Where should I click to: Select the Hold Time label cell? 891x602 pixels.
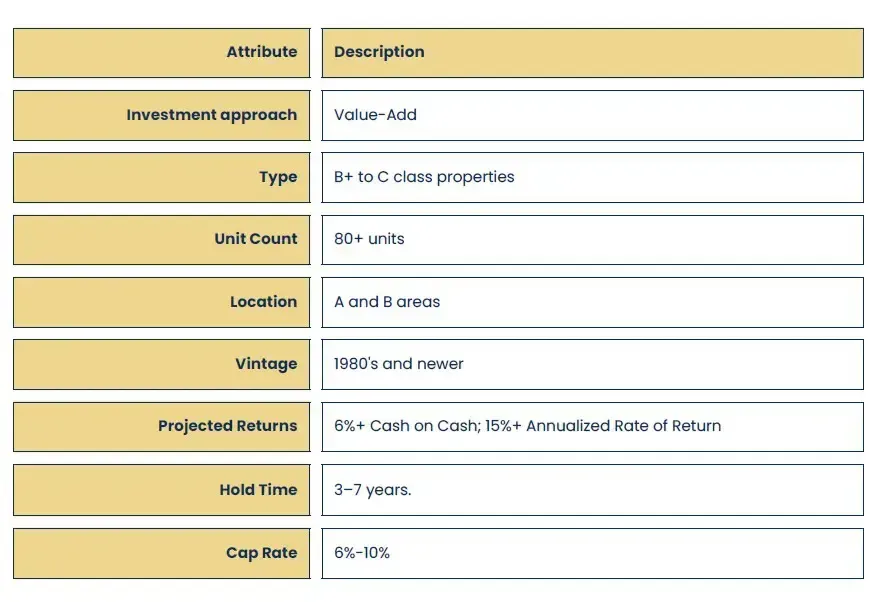[162, 490]
